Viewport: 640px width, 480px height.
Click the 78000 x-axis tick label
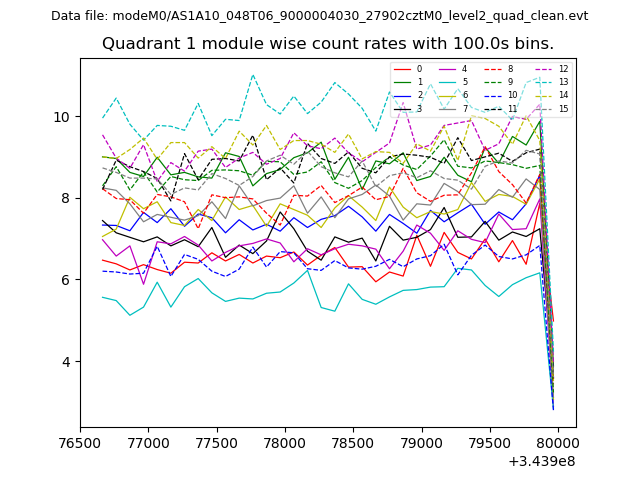285,441
